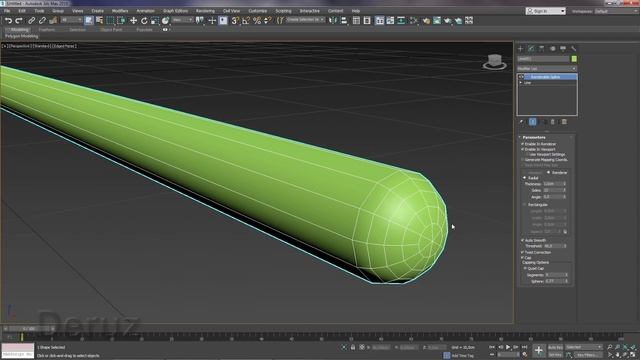
Task: Open the Customize menu
Action: [x=258, y=11]
